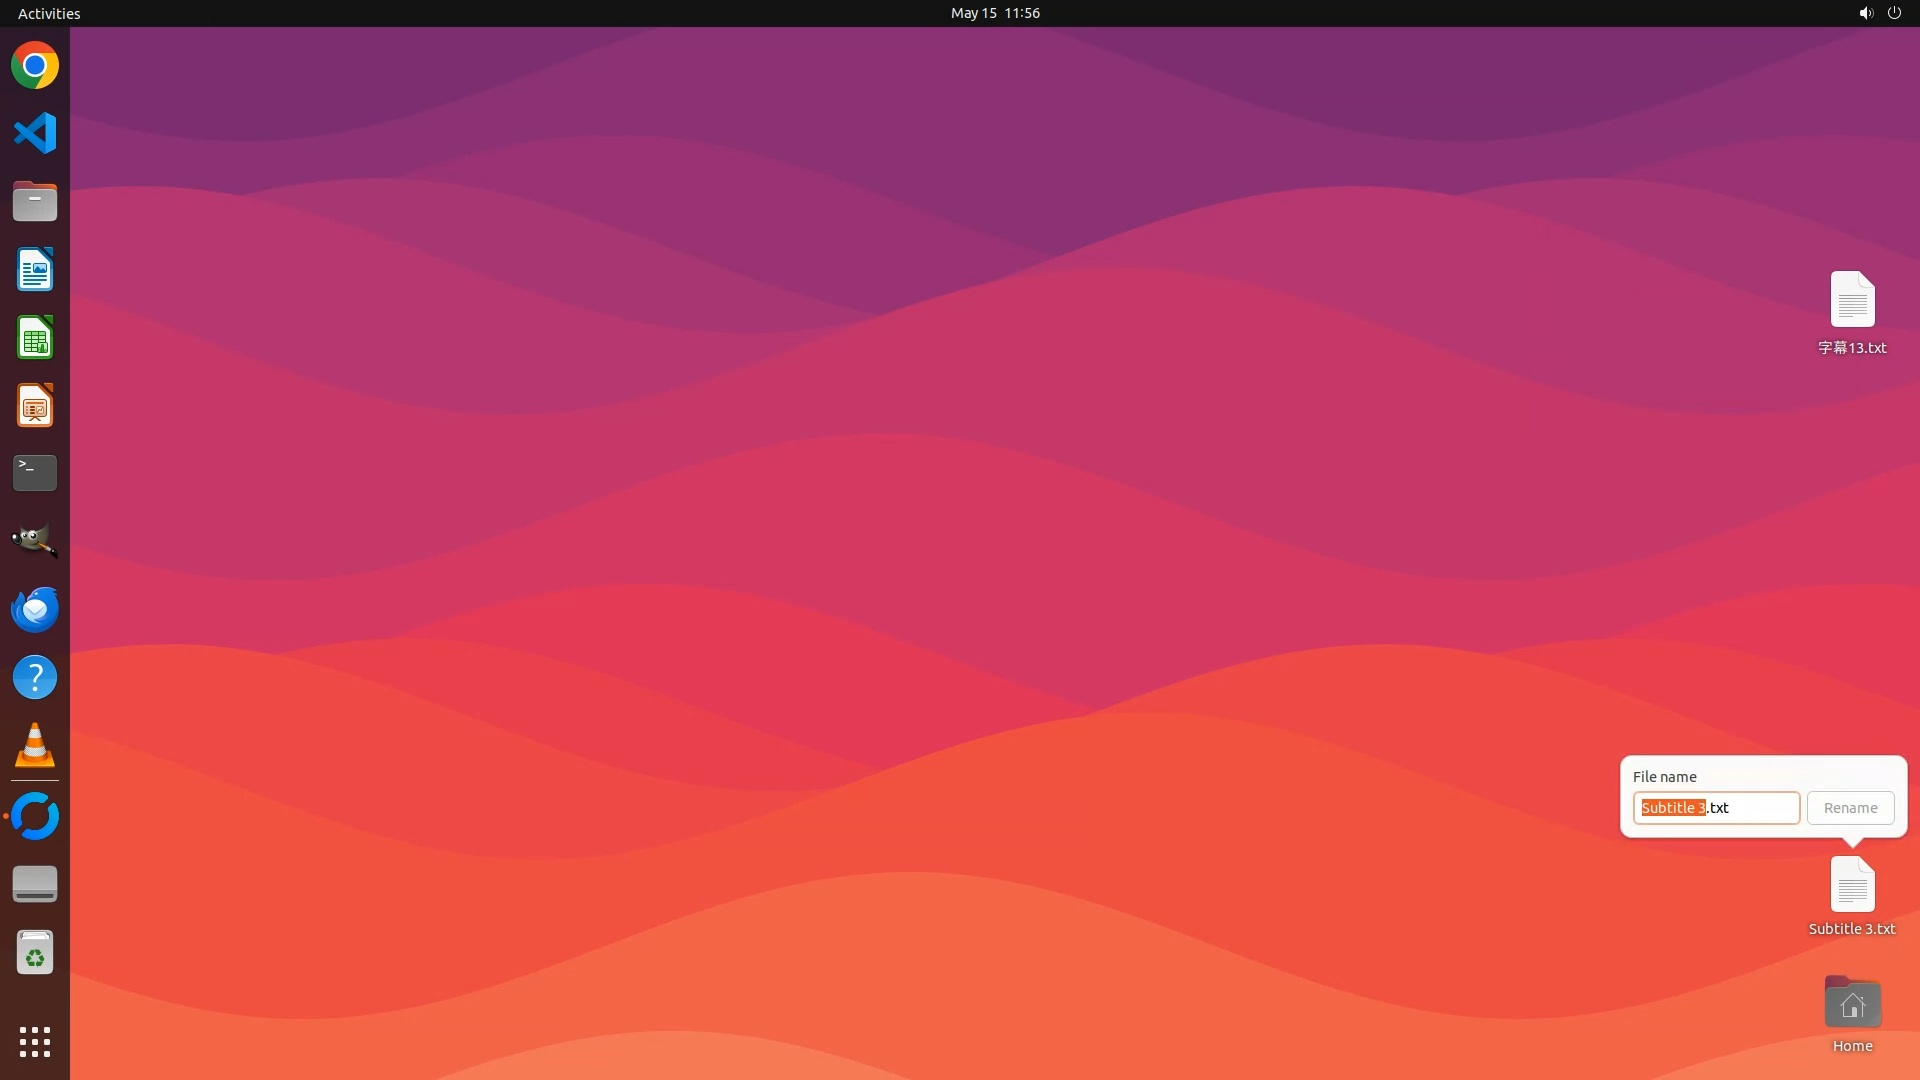The image size is (1920, 1080).
Task: Open the Help app from the dock
Action: [x=35, y=677]
